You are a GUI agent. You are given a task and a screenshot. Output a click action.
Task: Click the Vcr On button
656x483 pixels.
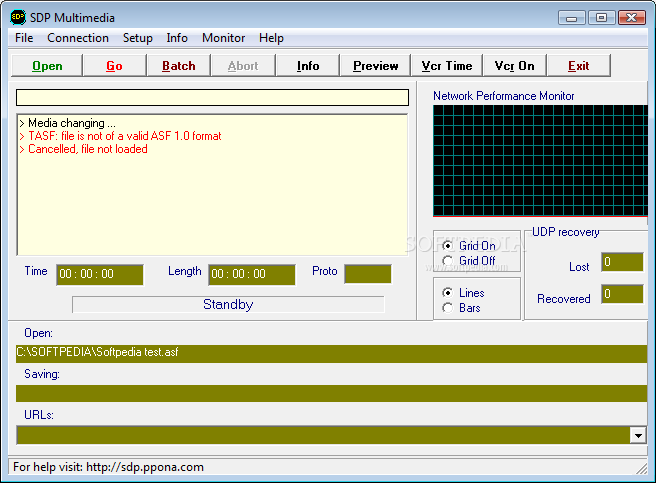pyautogui.click(x=515, y=66)
